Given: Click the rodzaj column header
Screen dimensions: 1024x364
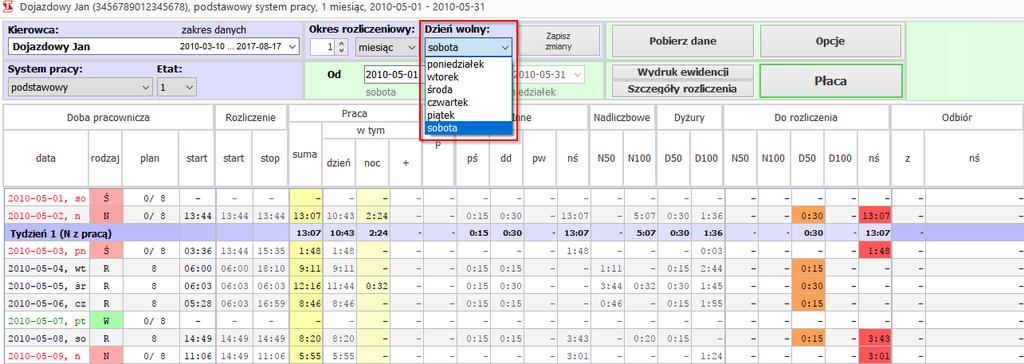Looking at the screenshot, I should pos(105,158).
